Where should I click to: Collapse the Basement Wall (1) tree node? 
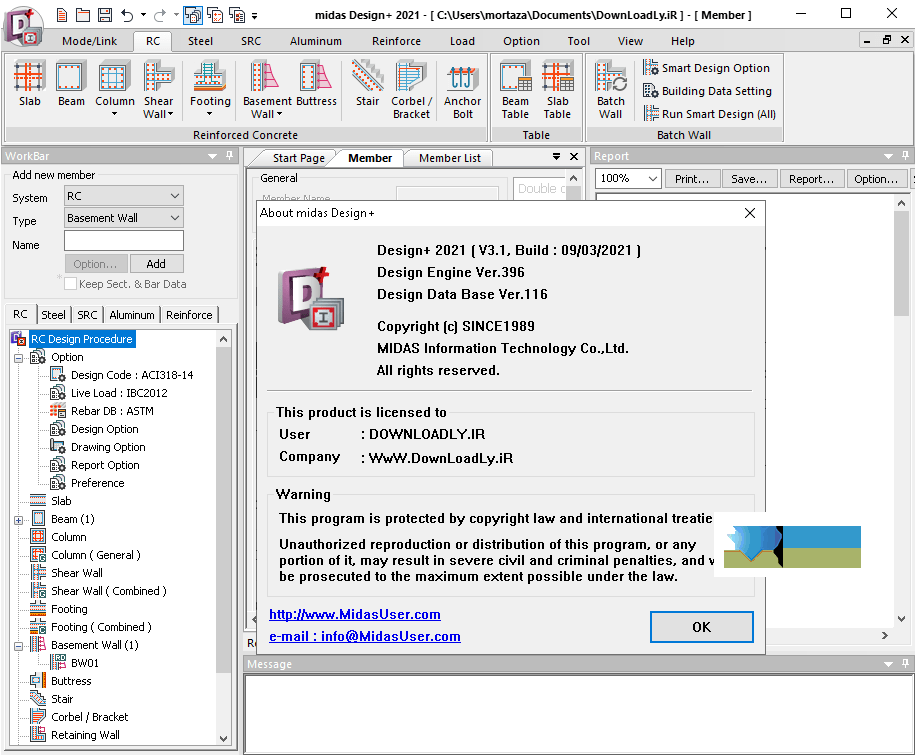pyautogui.click(x=19, y=646)
